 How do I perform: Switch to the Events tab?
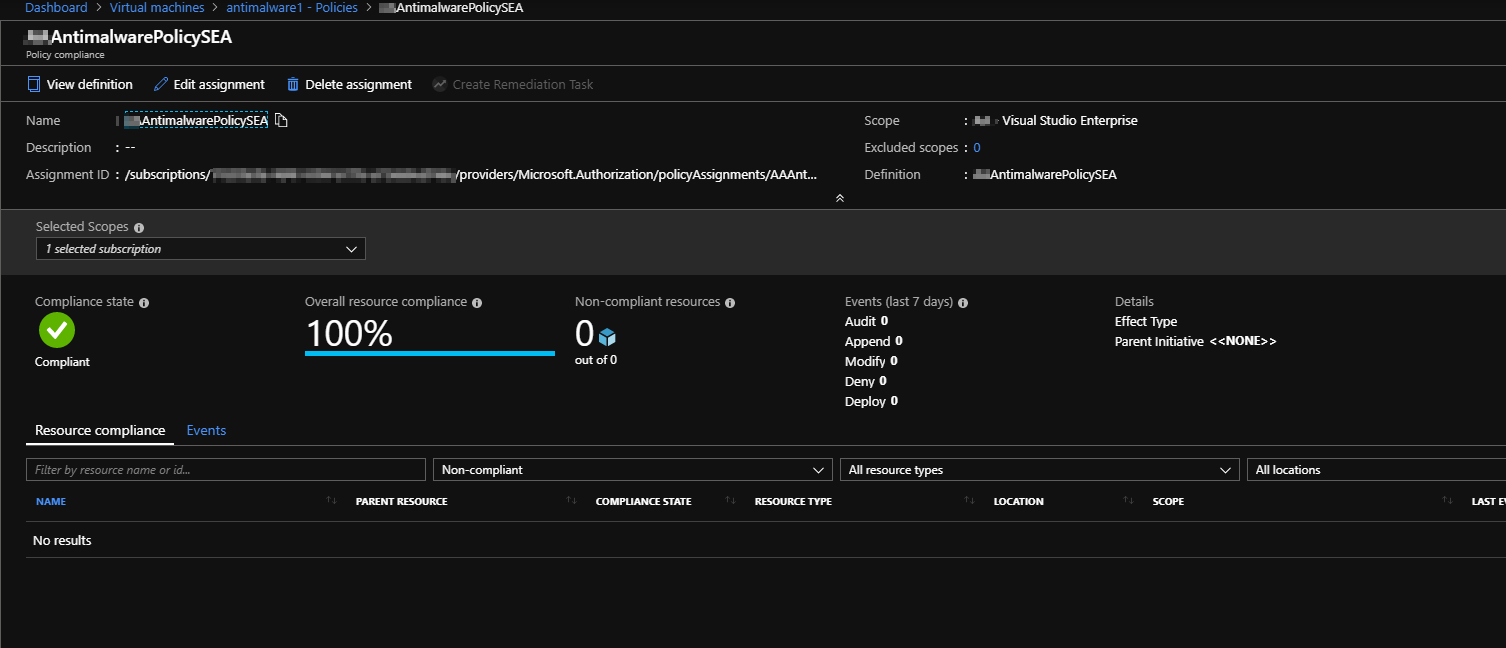(206, 430)
